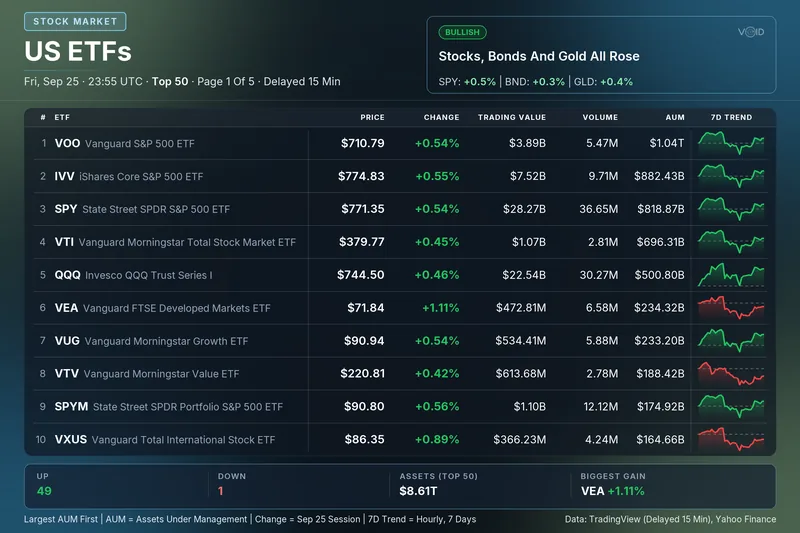This screenshot has height=533, width=800.
Task: Open the red VEA trend sparkline
Action: [731, 308]
